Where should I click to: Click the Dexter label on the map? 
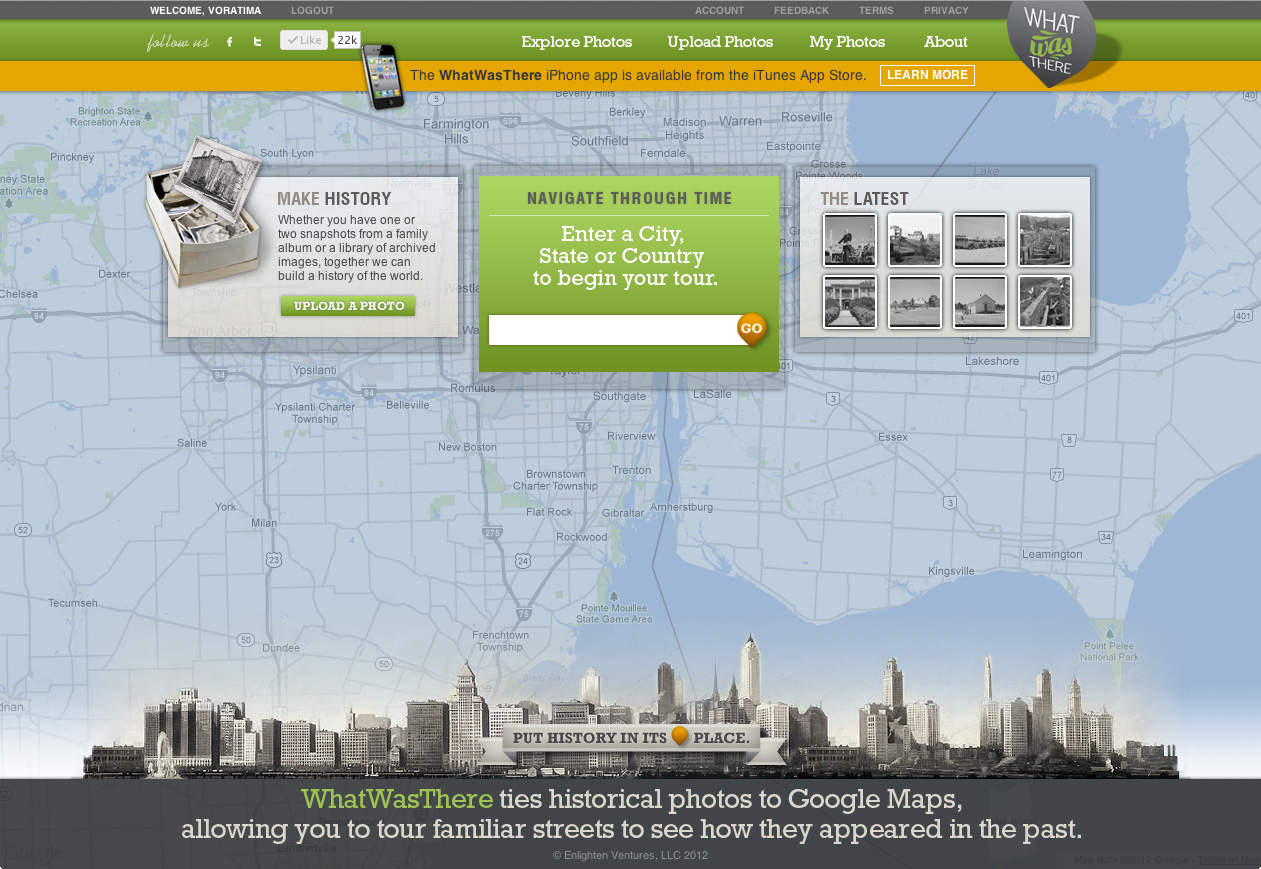pyautogui.click(x=114, y=273)
